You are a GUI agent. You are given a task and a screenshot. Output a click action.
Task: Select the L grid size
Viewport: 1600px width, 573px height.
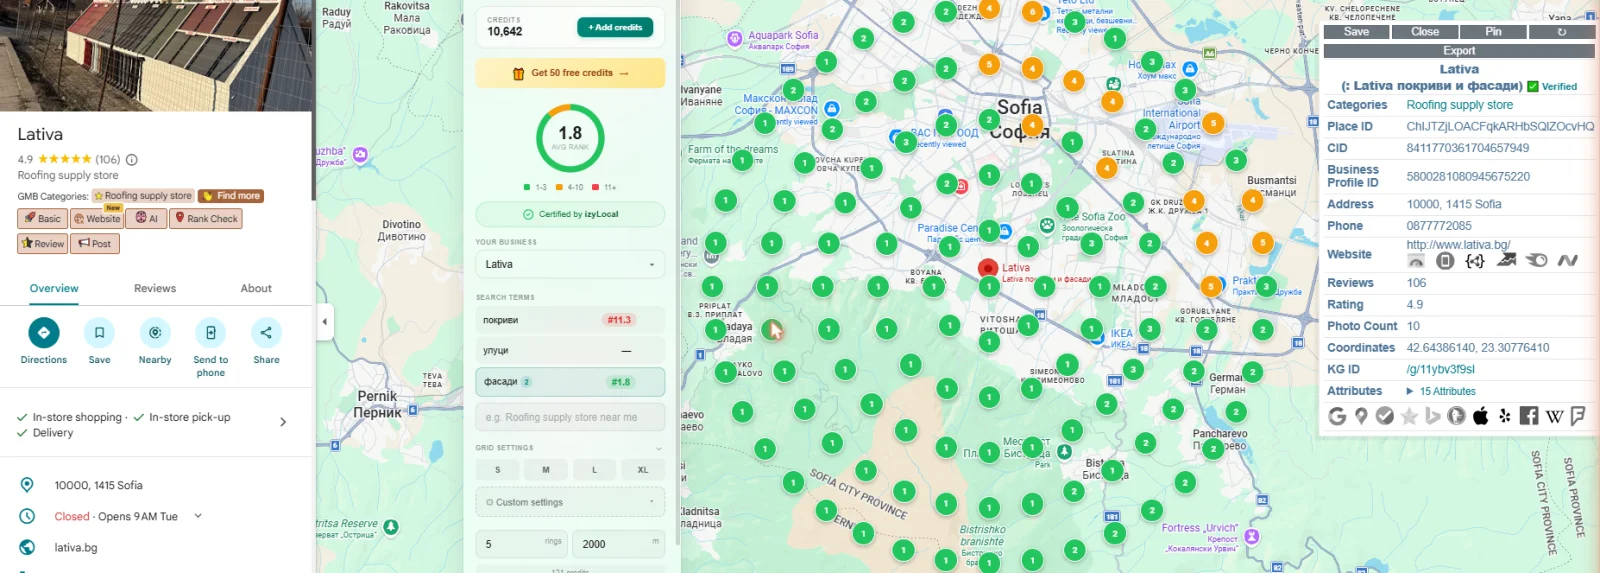point(594,469)
